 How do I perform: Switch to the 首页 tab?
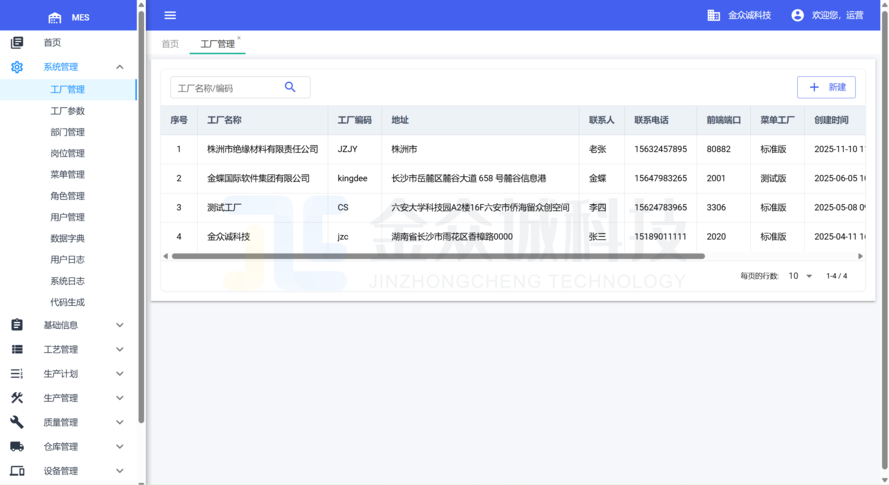[x=170, y=44]
